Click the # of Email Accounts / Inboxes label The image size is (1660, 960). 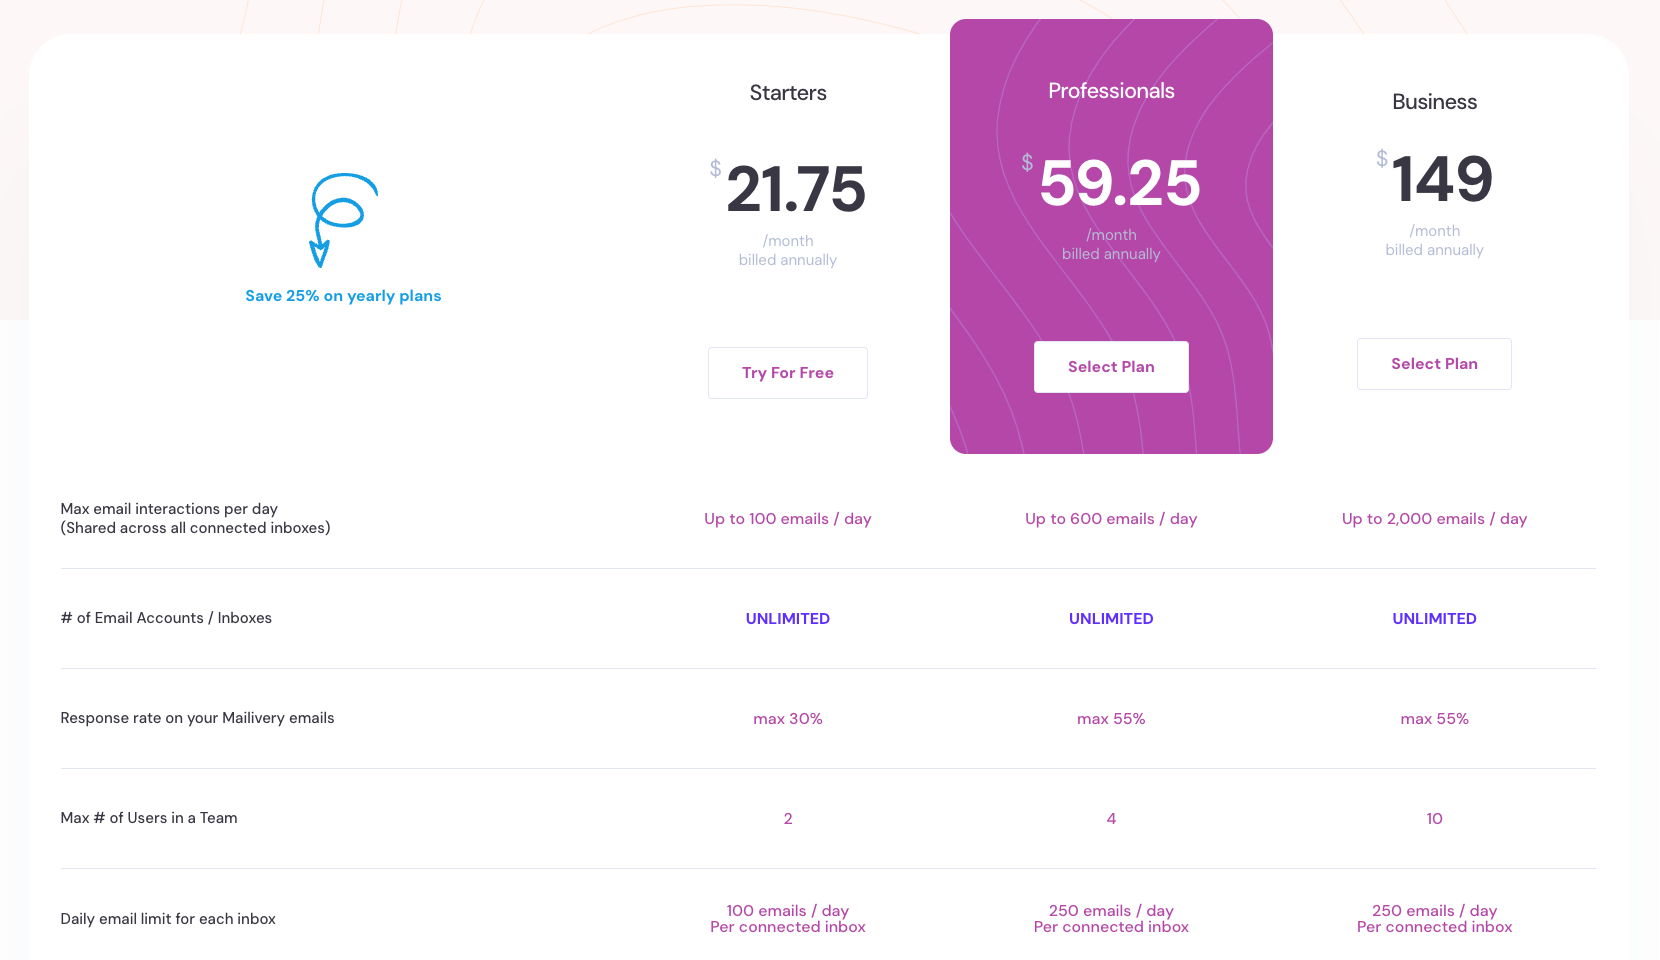[x=166, y=618]
